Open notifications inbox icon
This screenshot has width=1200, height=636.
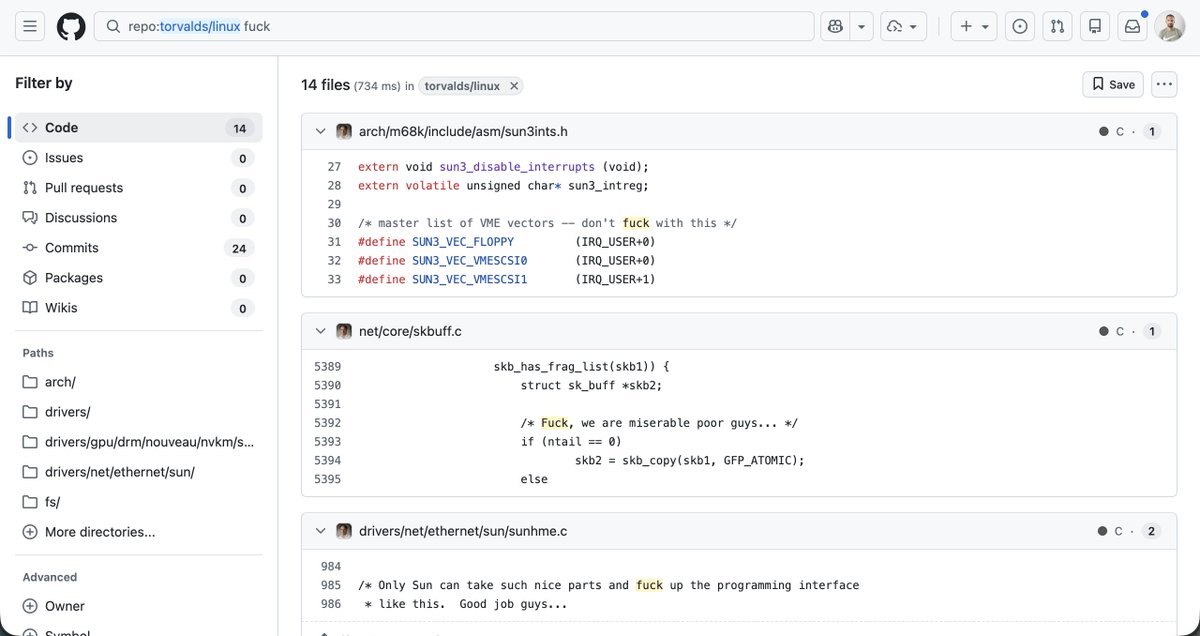1132,27
